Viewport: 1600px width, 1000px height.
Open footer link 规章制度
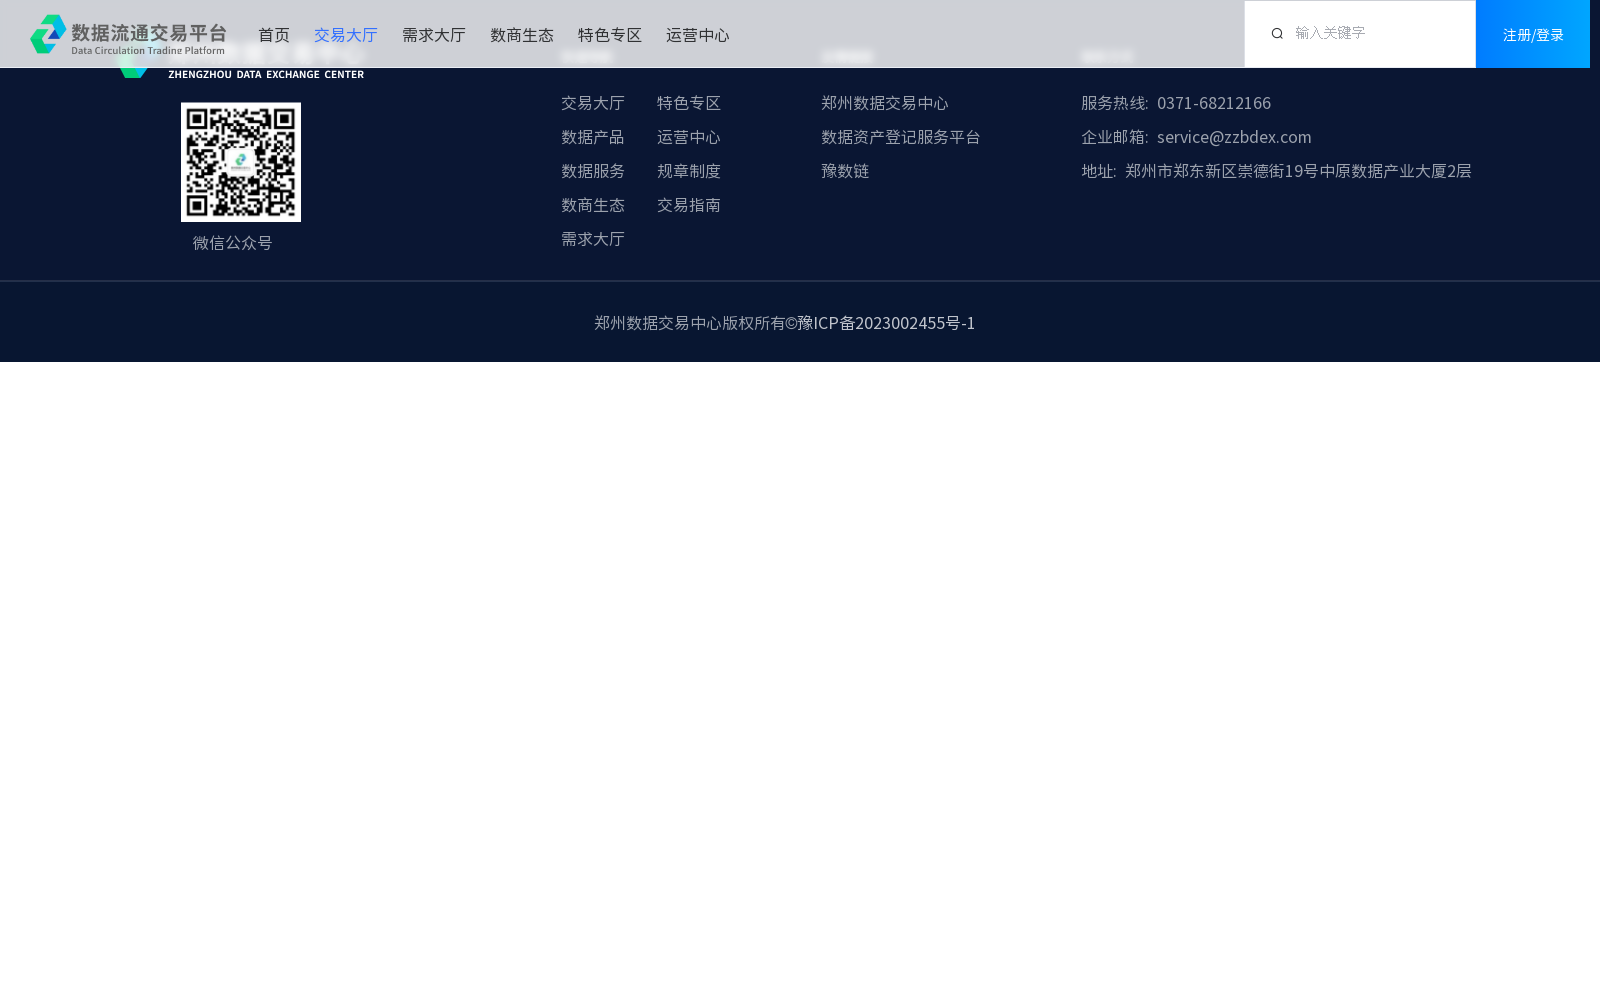(689, 171)
